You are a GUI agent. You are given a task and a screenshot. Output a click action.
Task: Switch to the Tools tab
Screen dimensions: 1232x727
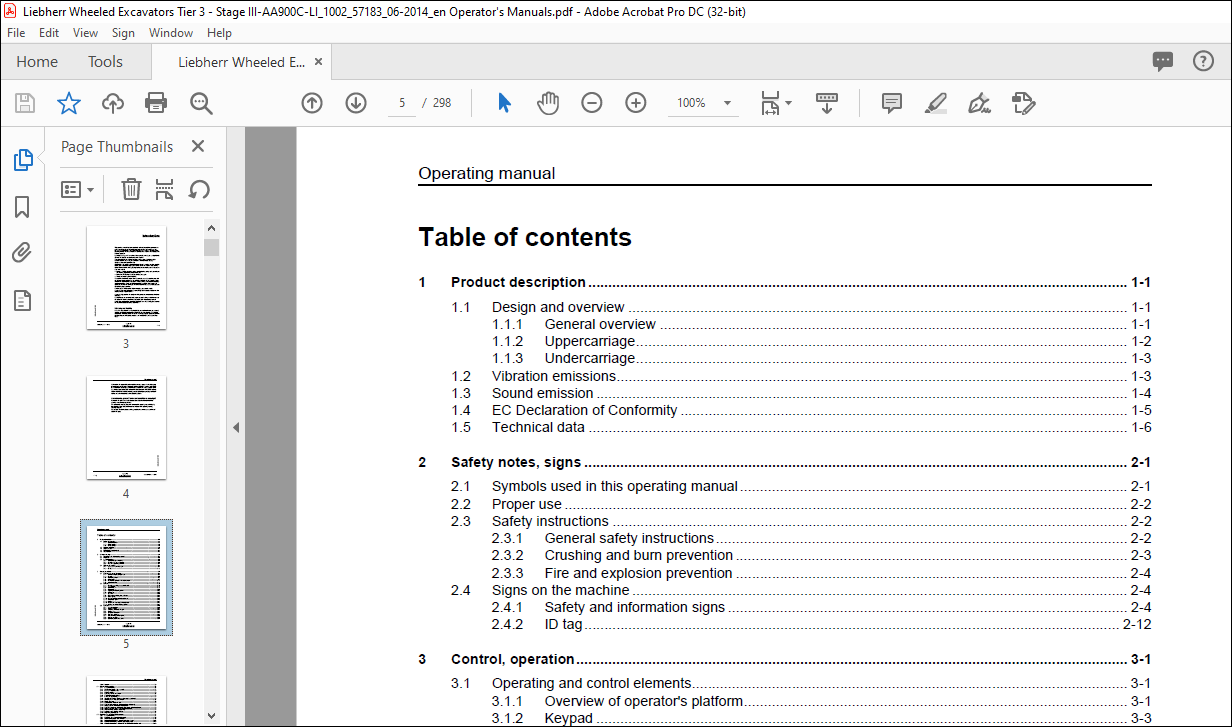[x=105, y=62]
